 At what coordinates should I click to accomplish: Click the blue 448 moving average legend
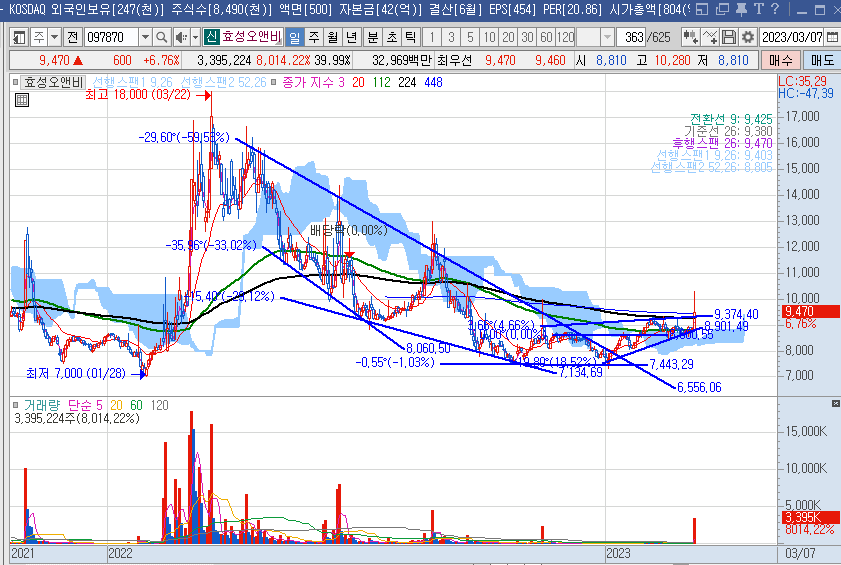pyautogui.click(x=433, y=83)
